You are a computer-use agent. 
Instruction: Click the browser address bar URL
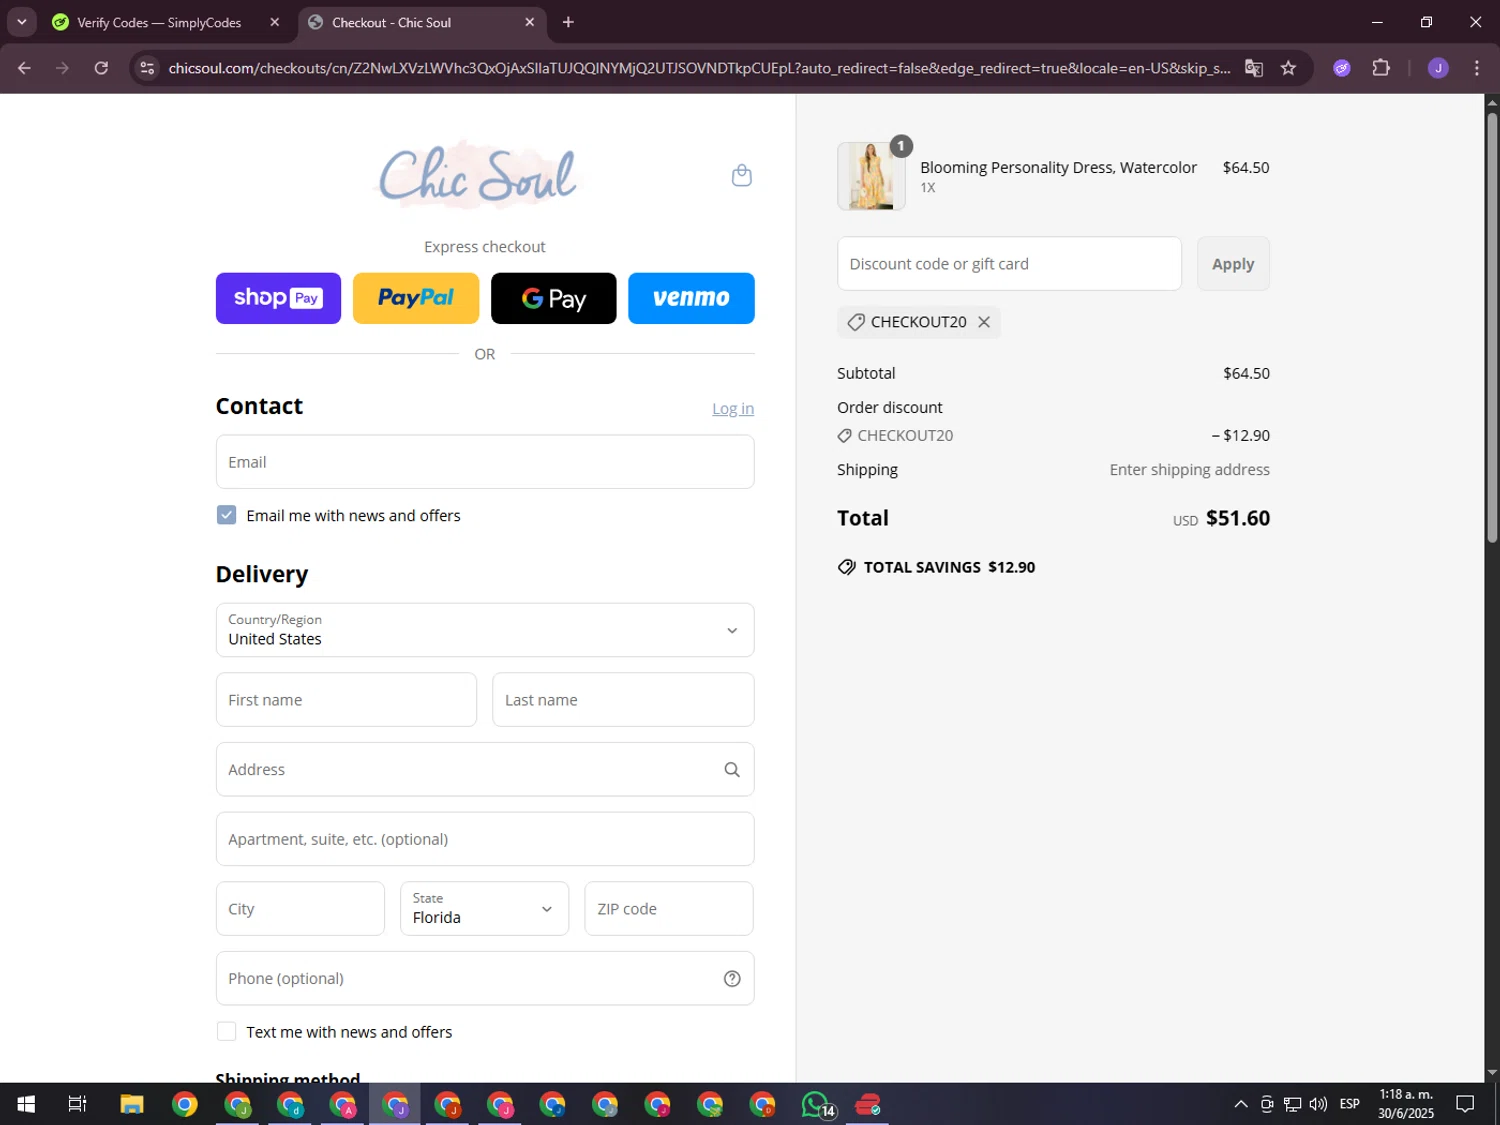pos(699,68)
